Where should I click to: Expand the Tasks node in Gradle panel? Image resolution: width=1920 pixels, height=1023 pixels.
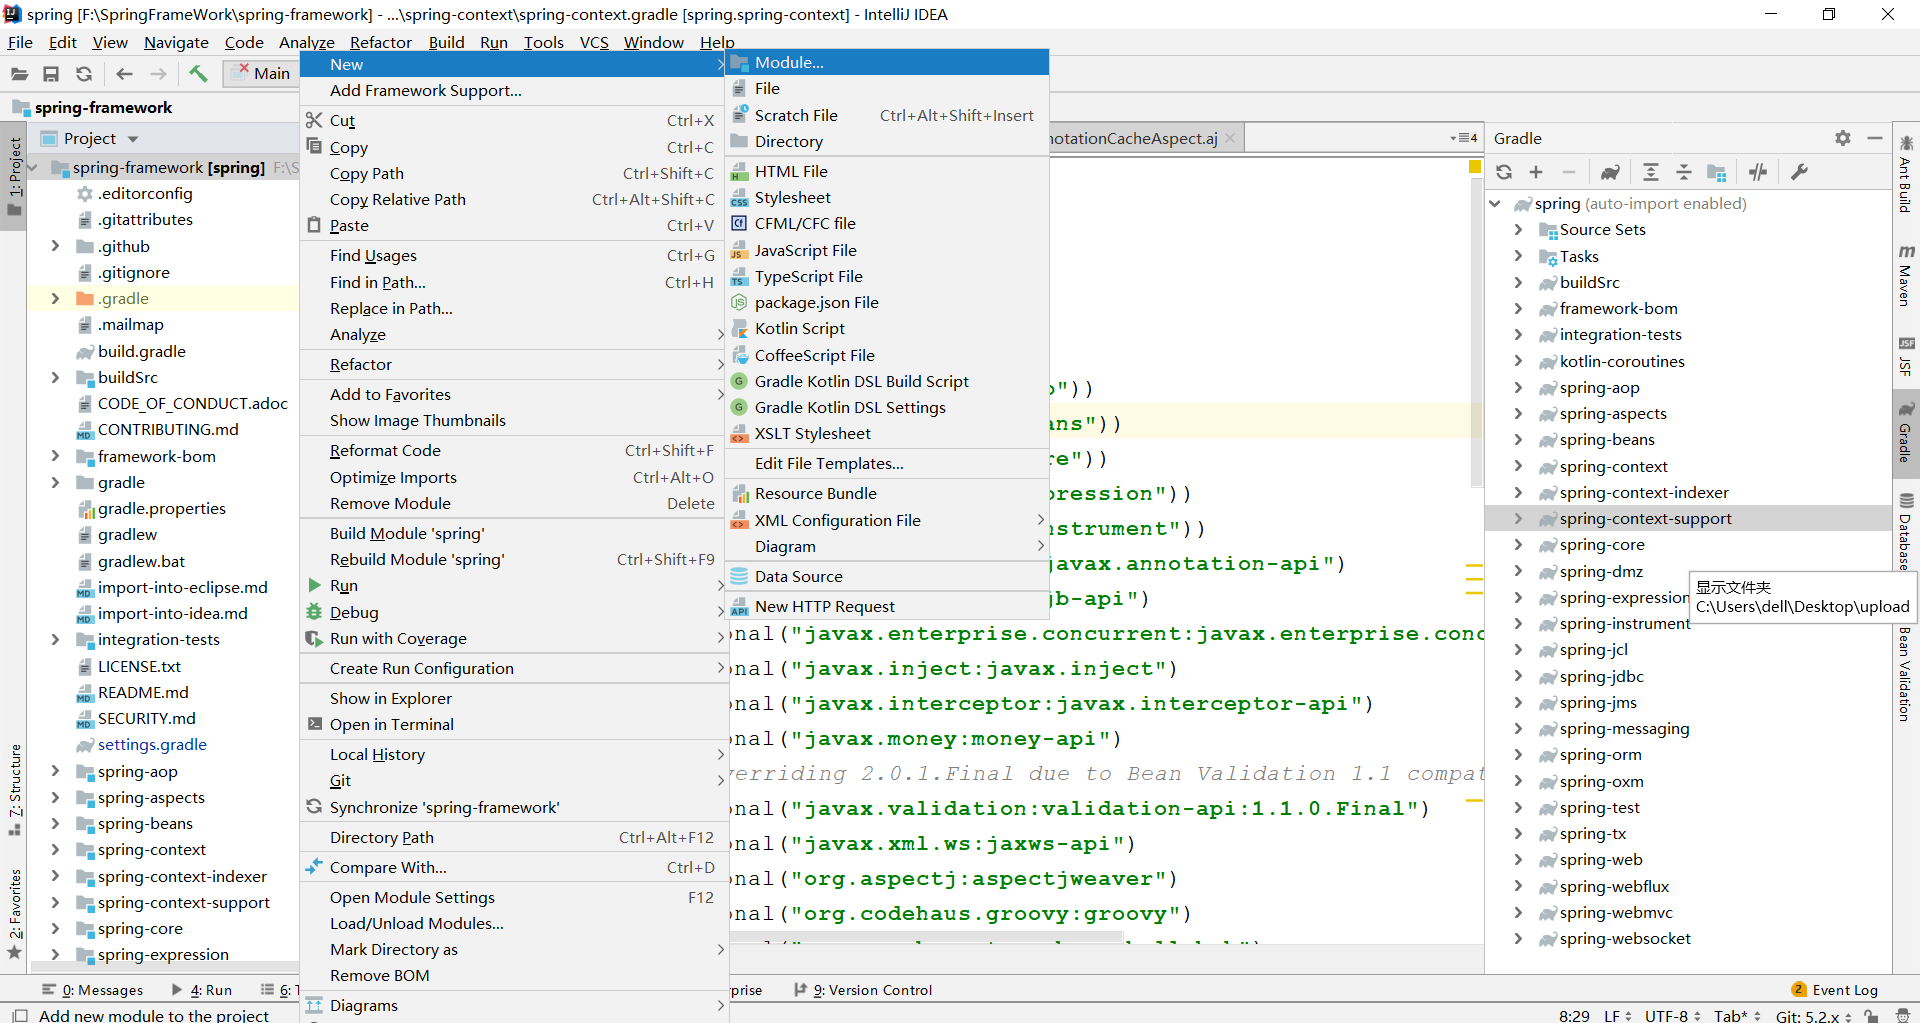click(1518, 257)
